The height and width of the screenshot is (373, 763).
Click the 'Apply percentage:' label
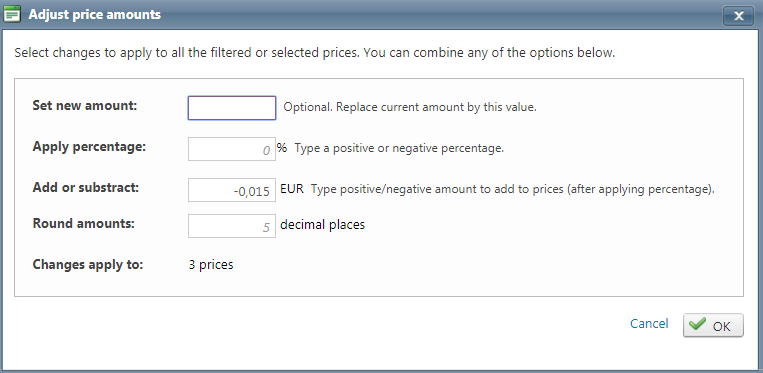pyautogui.click(x=89, y=146)
